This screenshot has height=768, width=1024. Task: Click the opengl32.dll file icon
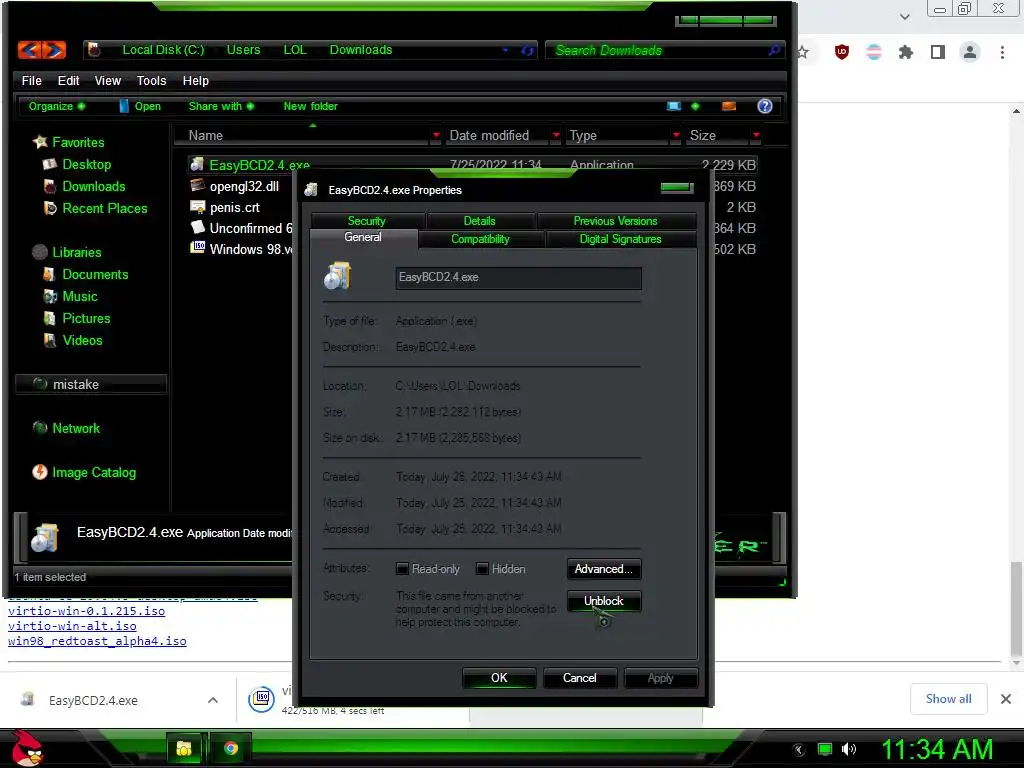coord(197,185)
